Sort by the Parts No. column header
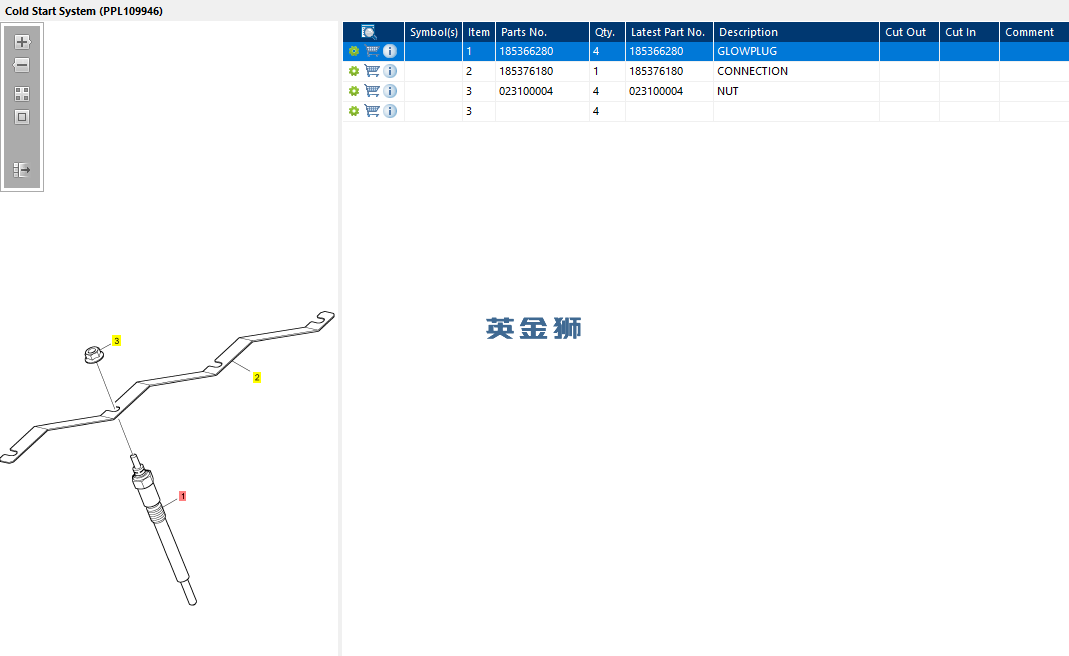The width and height of the screenshot is (1069, 656). pyautogui.click(x=542, y=32)
